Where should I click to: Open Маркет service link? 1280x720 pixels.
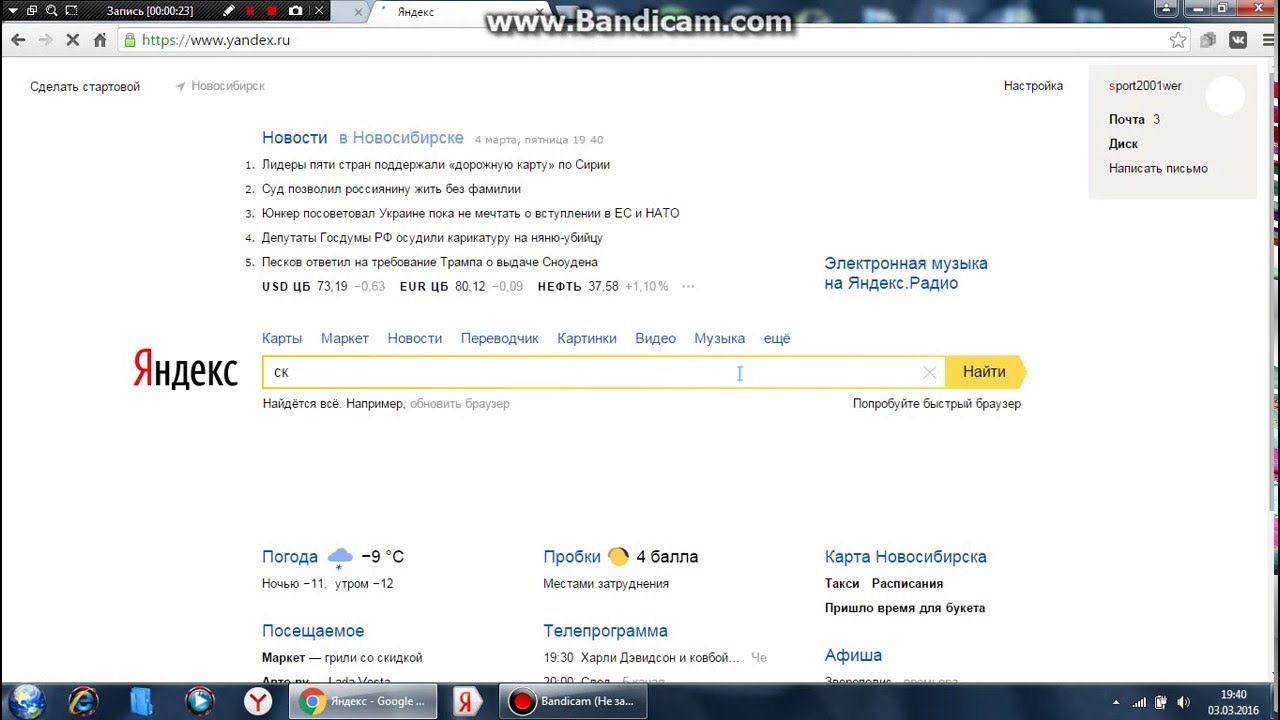345,339
